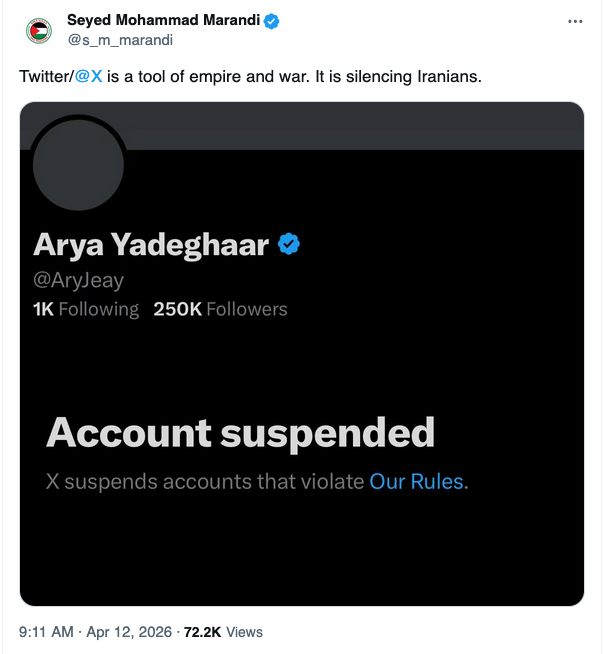Image resolution: width=603 pixels, height=654 pixels.
Task: Click the 9:11 AM timestamp
Action: [x=46, y=632]
